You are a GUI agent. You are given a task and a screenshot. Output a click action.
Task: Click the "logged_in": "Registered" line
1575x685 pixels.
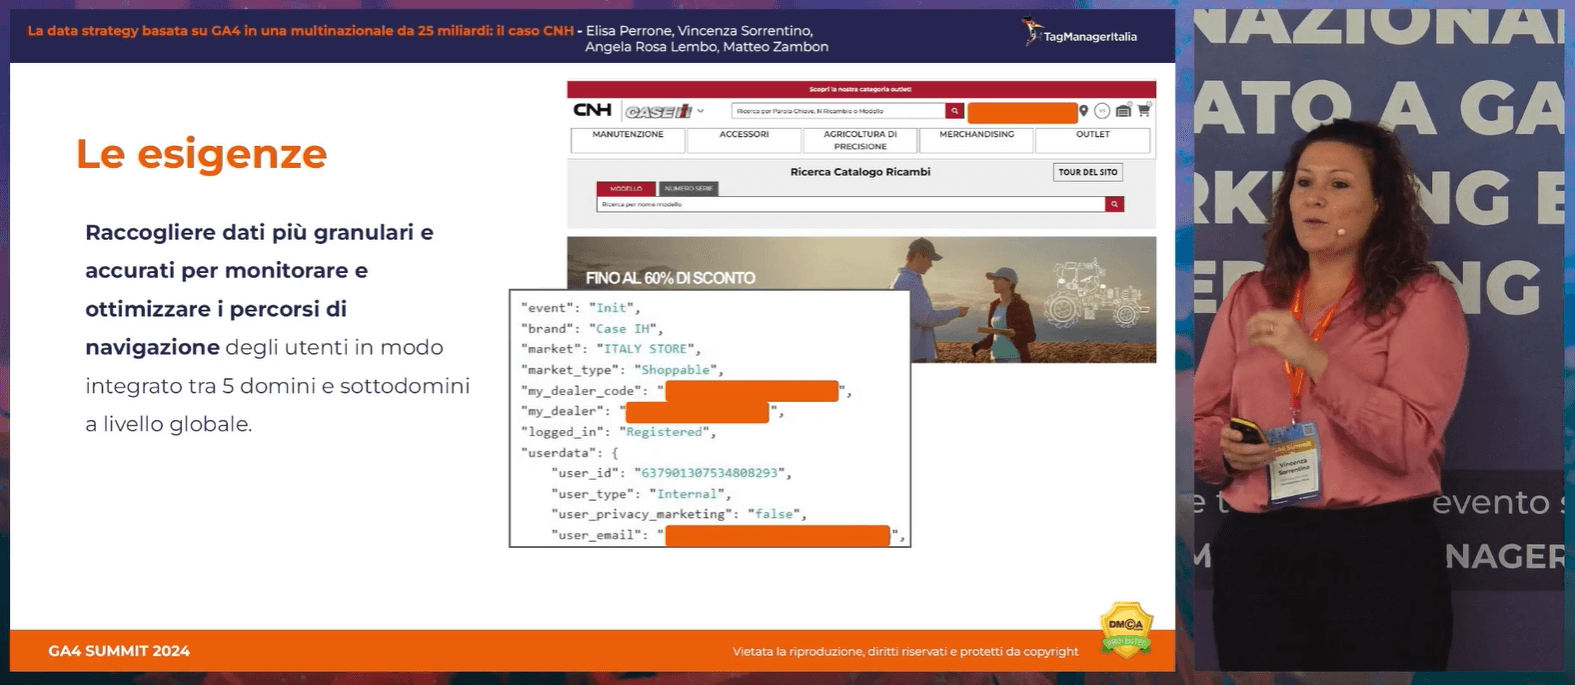coord(618,432)
